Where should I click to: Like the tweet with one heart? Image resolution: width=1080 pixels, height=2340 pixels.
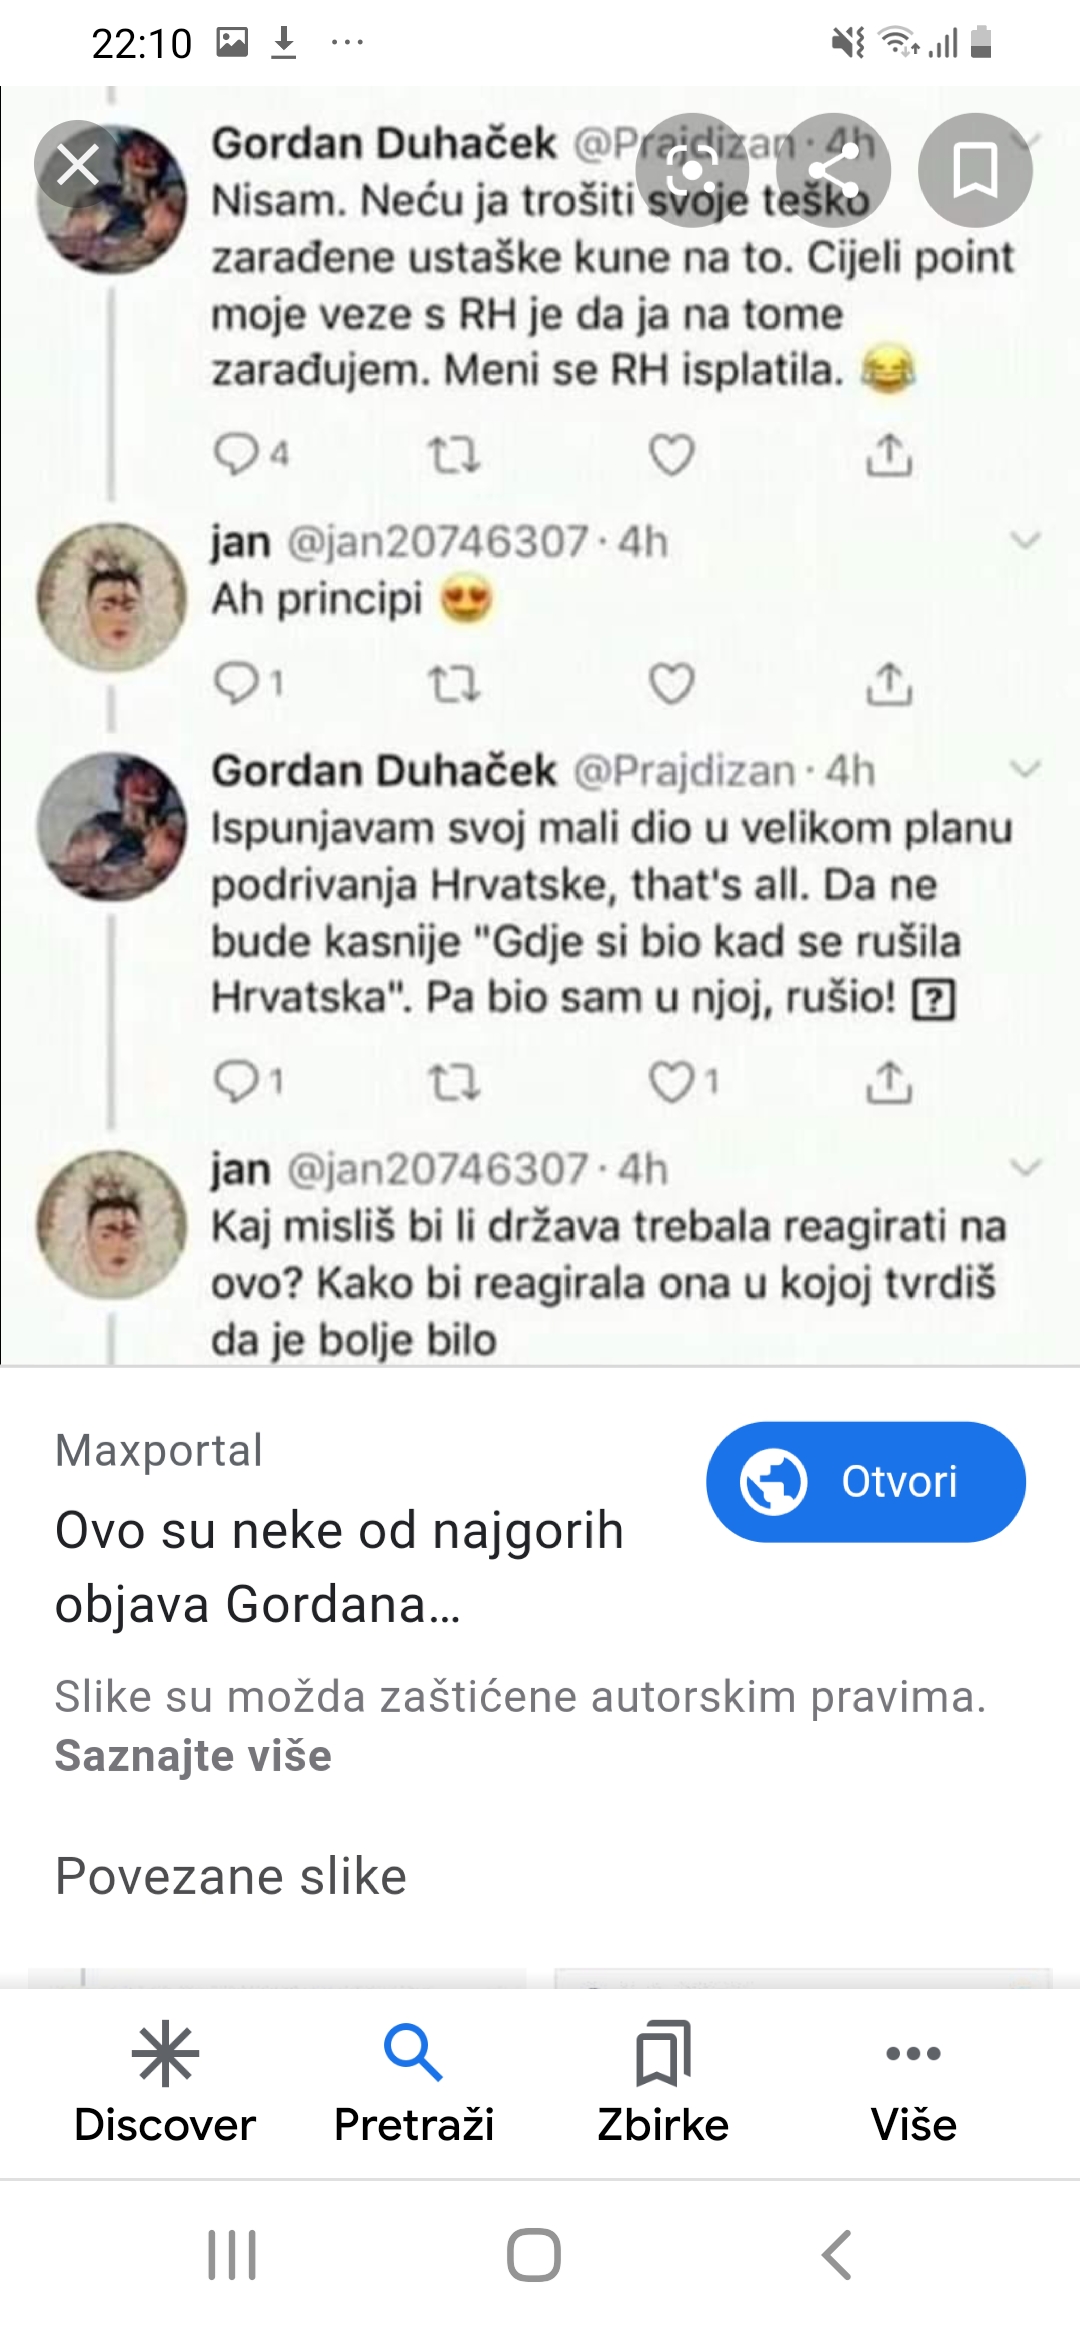673,1081
